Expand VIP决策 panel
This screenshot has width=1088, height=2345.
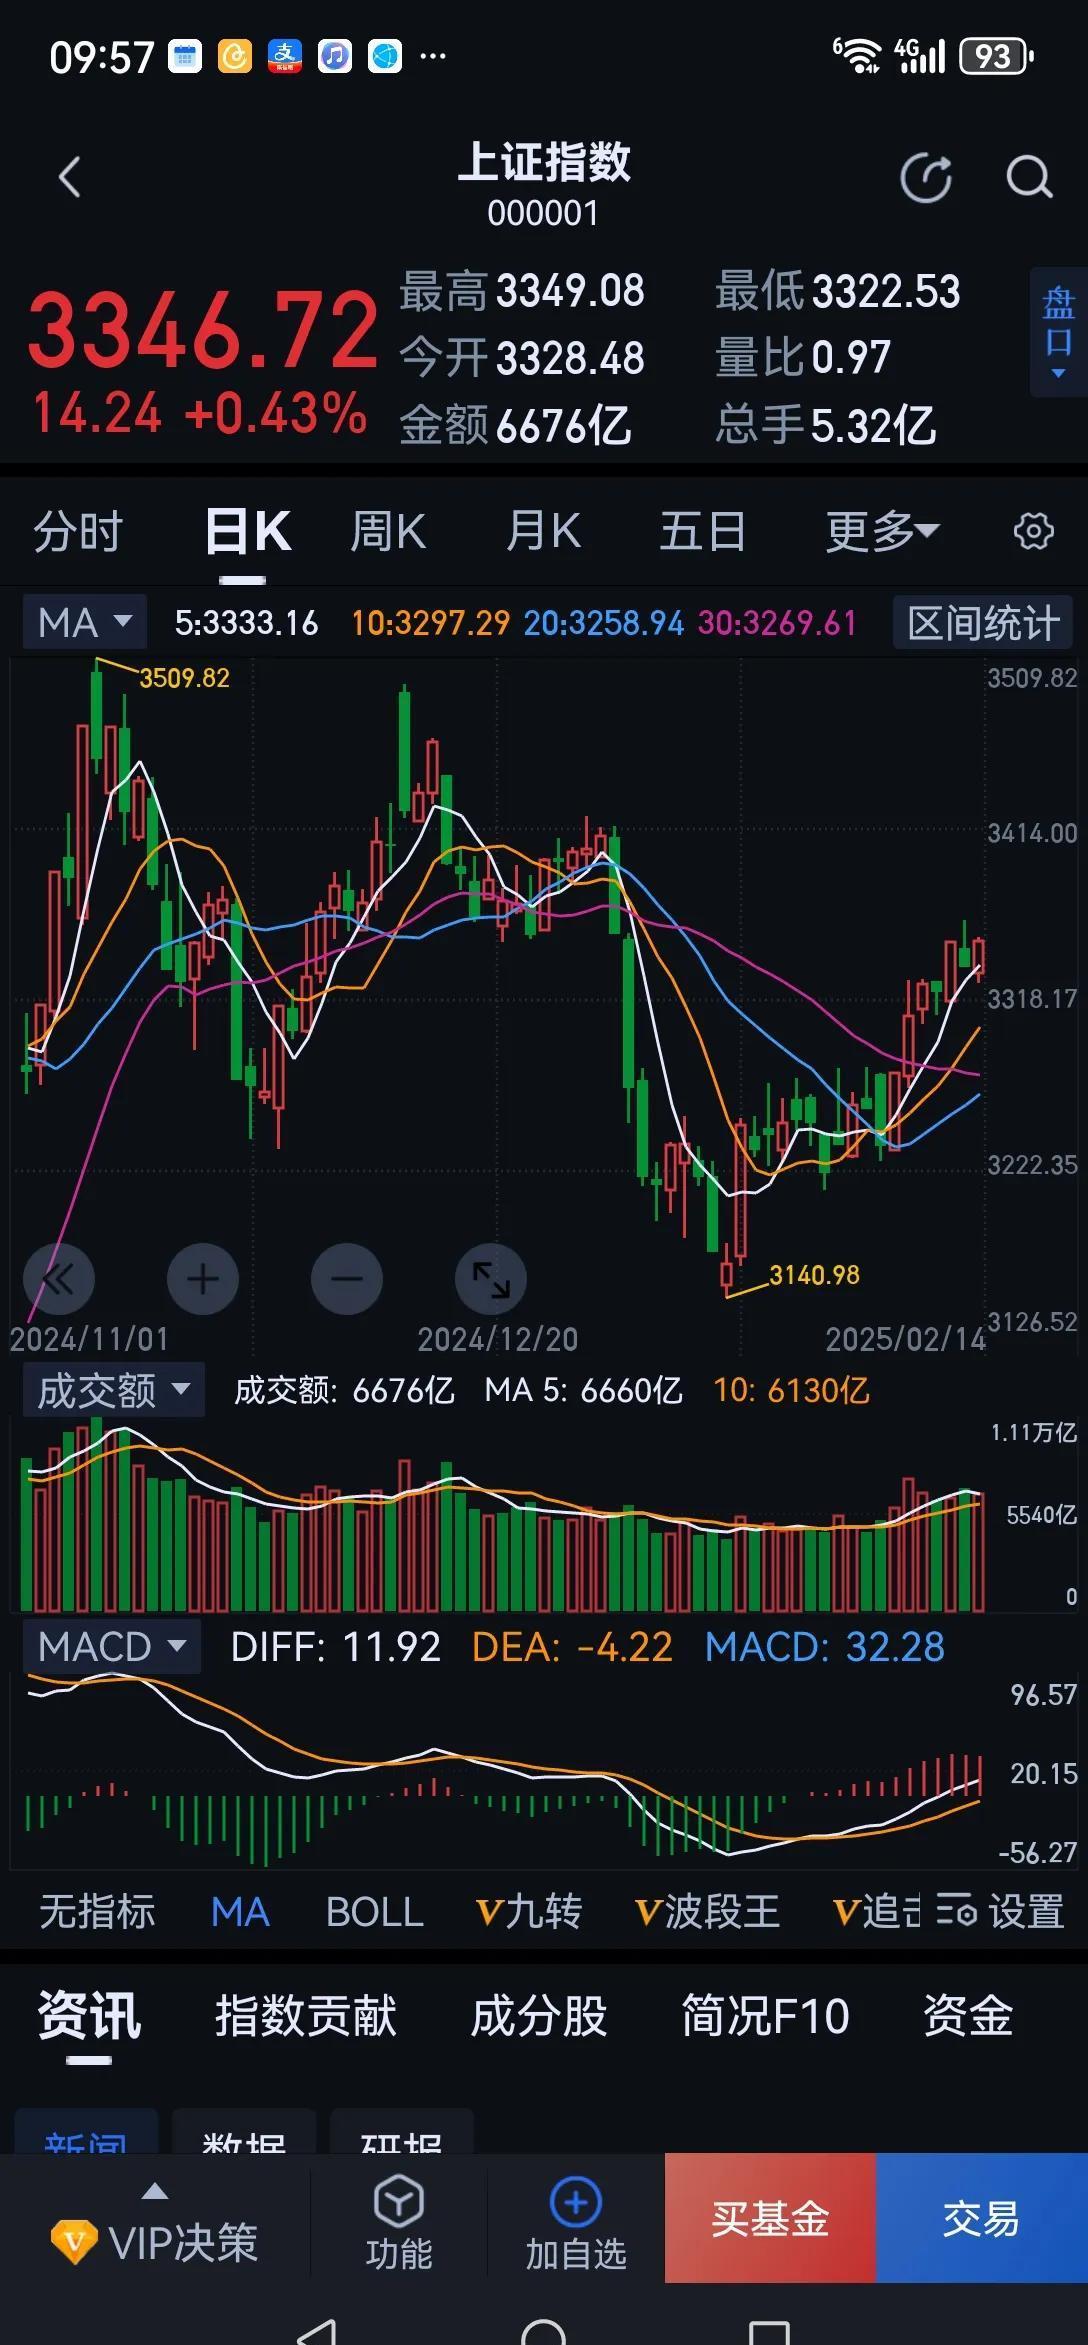click(x=155, y=2226)
